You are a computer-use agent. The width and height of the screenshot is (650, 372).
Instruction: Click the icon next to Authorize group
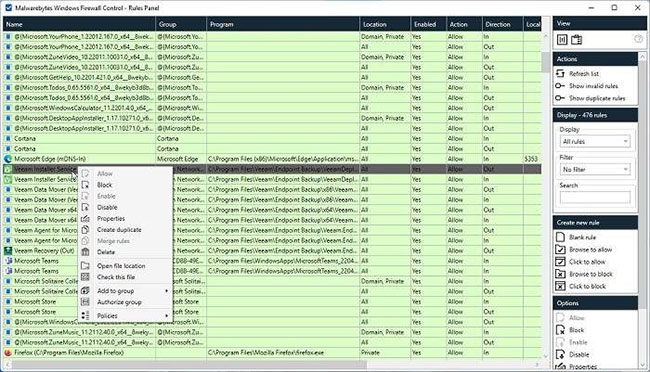click(85, 302)
